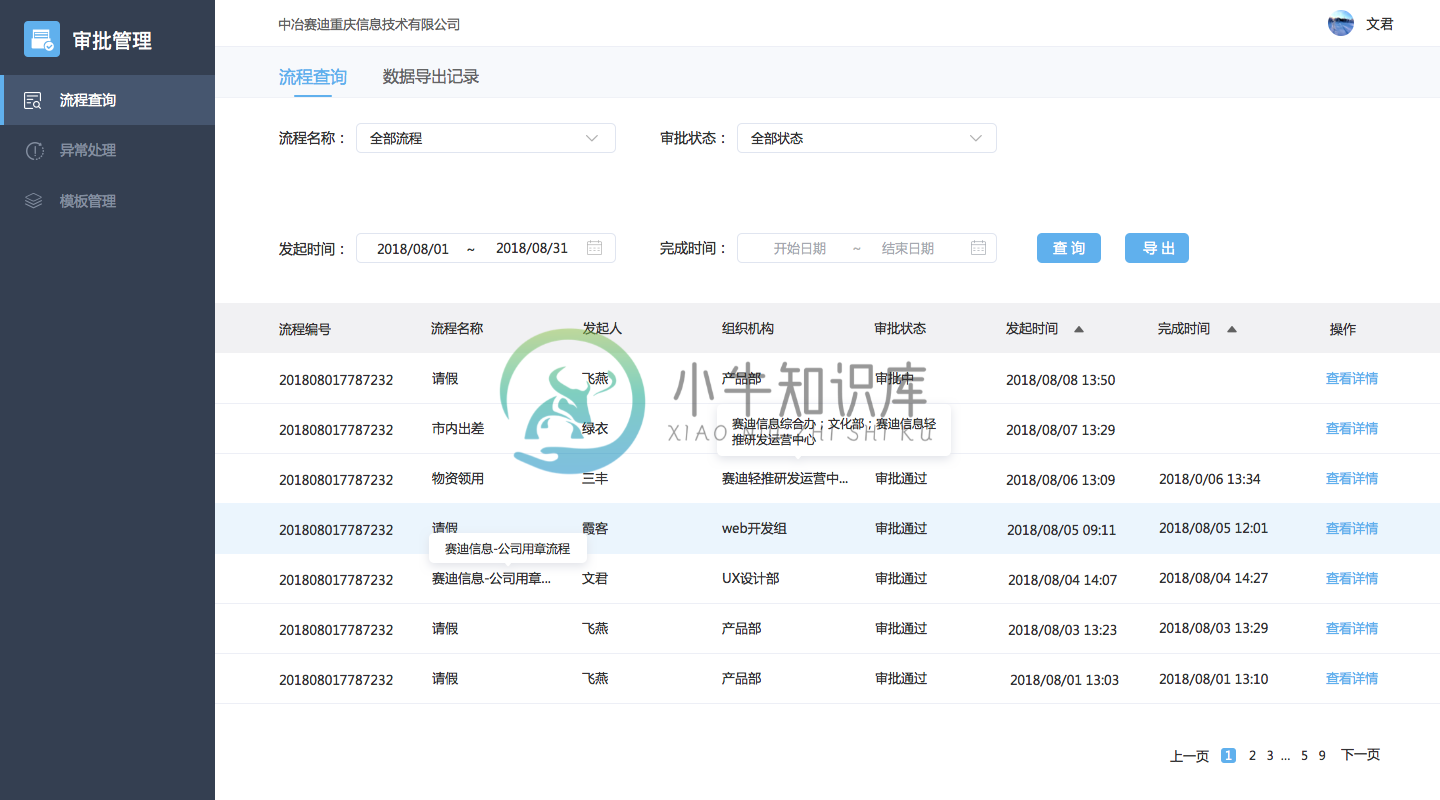1440x800 pixels.
Task: Open 查看详情 for the 市内出差 row
Action: click(1352, 429)
